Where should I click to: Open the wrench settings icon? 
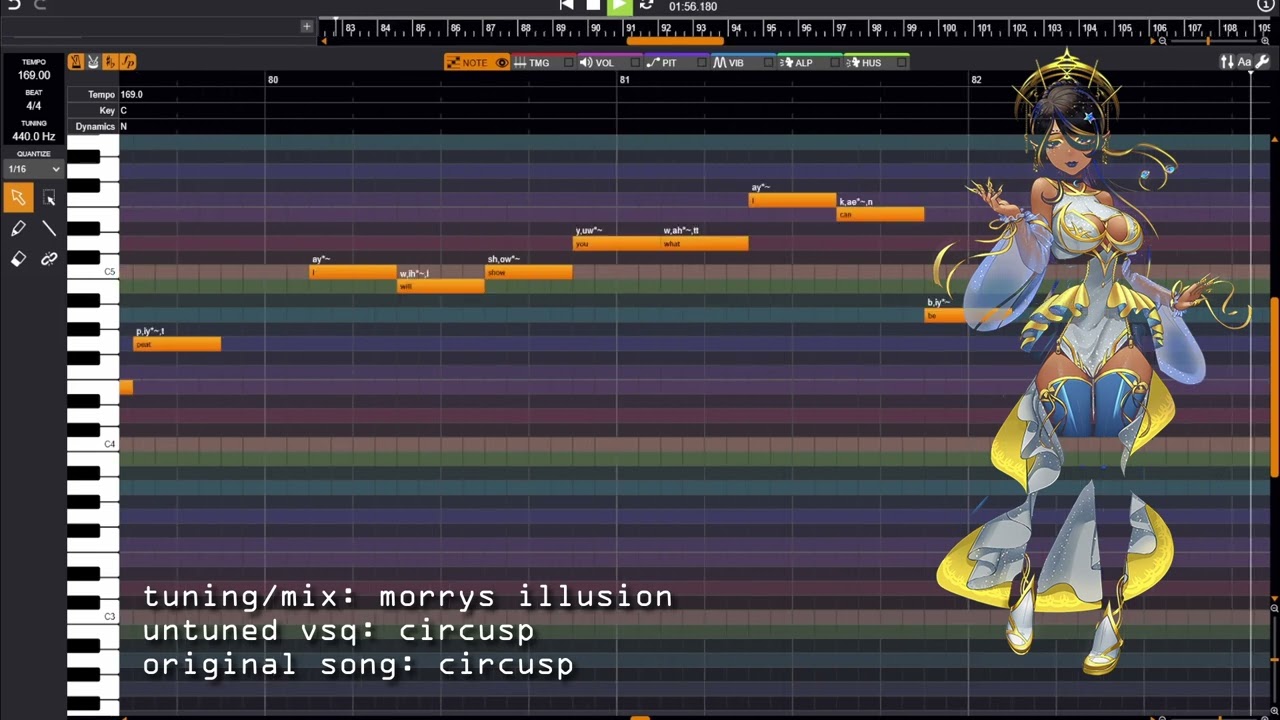click(1261, 62)
